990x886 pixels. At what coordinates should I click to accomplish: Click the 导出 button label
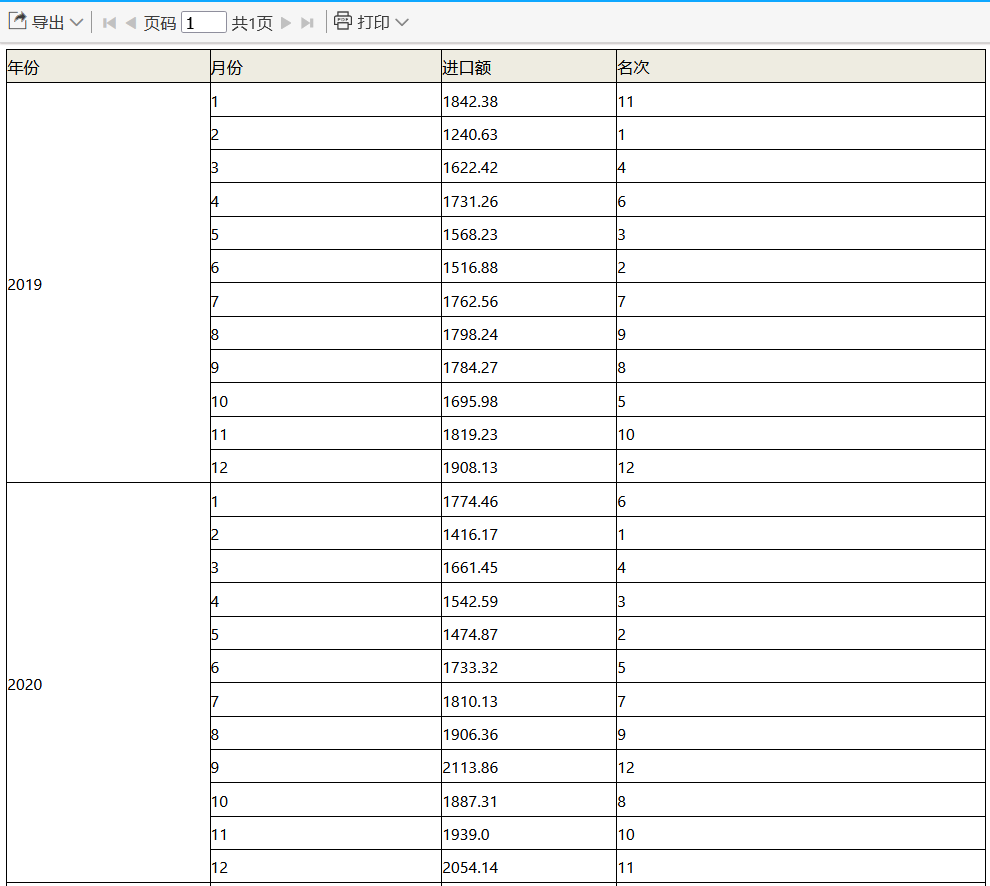pyautogui.click(x=48, y=23)
